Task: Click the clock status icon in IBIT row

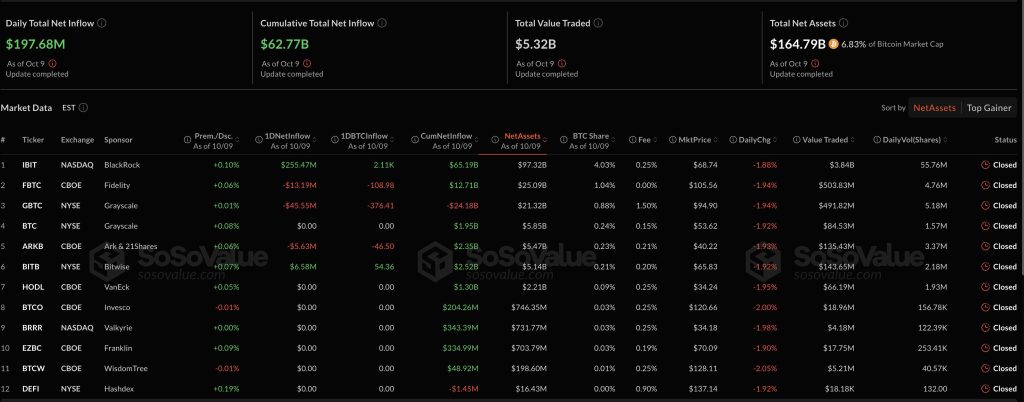Action: (x=985, y=164)
